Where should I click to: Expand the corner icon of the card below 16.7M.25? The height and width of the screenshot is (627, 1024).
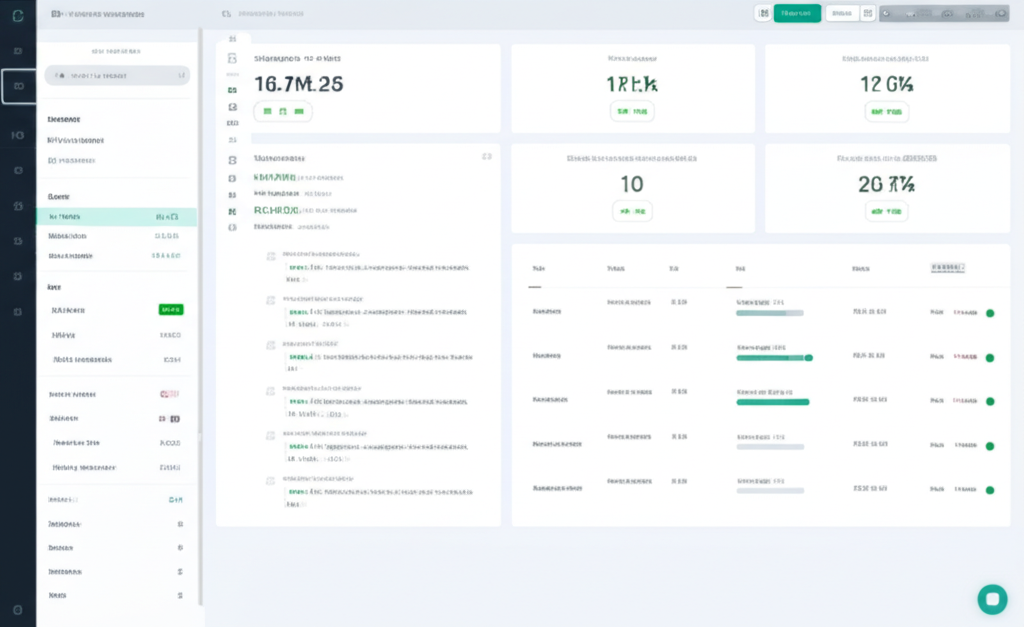pos(487,157)
